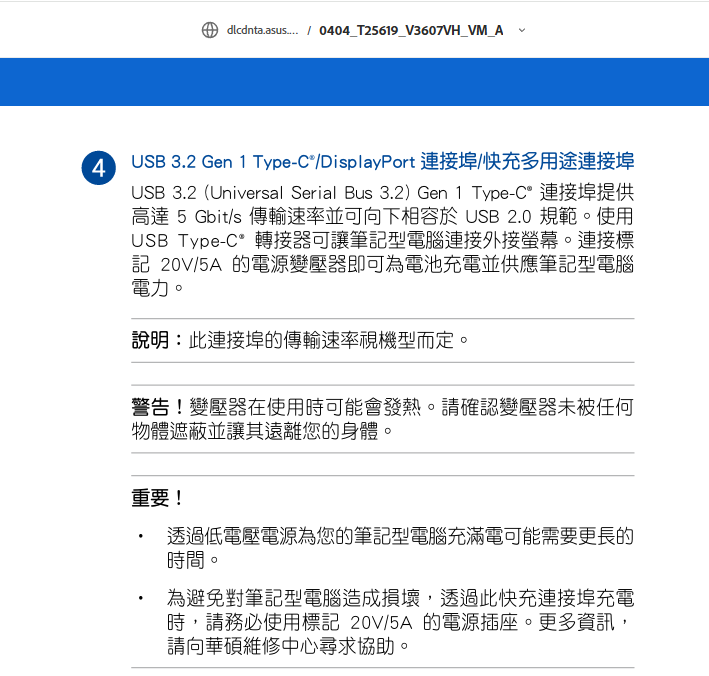Viewport: 709px width, 676px height.
Task: Click the warning text starting with 警告
Action: click(383, 419)
